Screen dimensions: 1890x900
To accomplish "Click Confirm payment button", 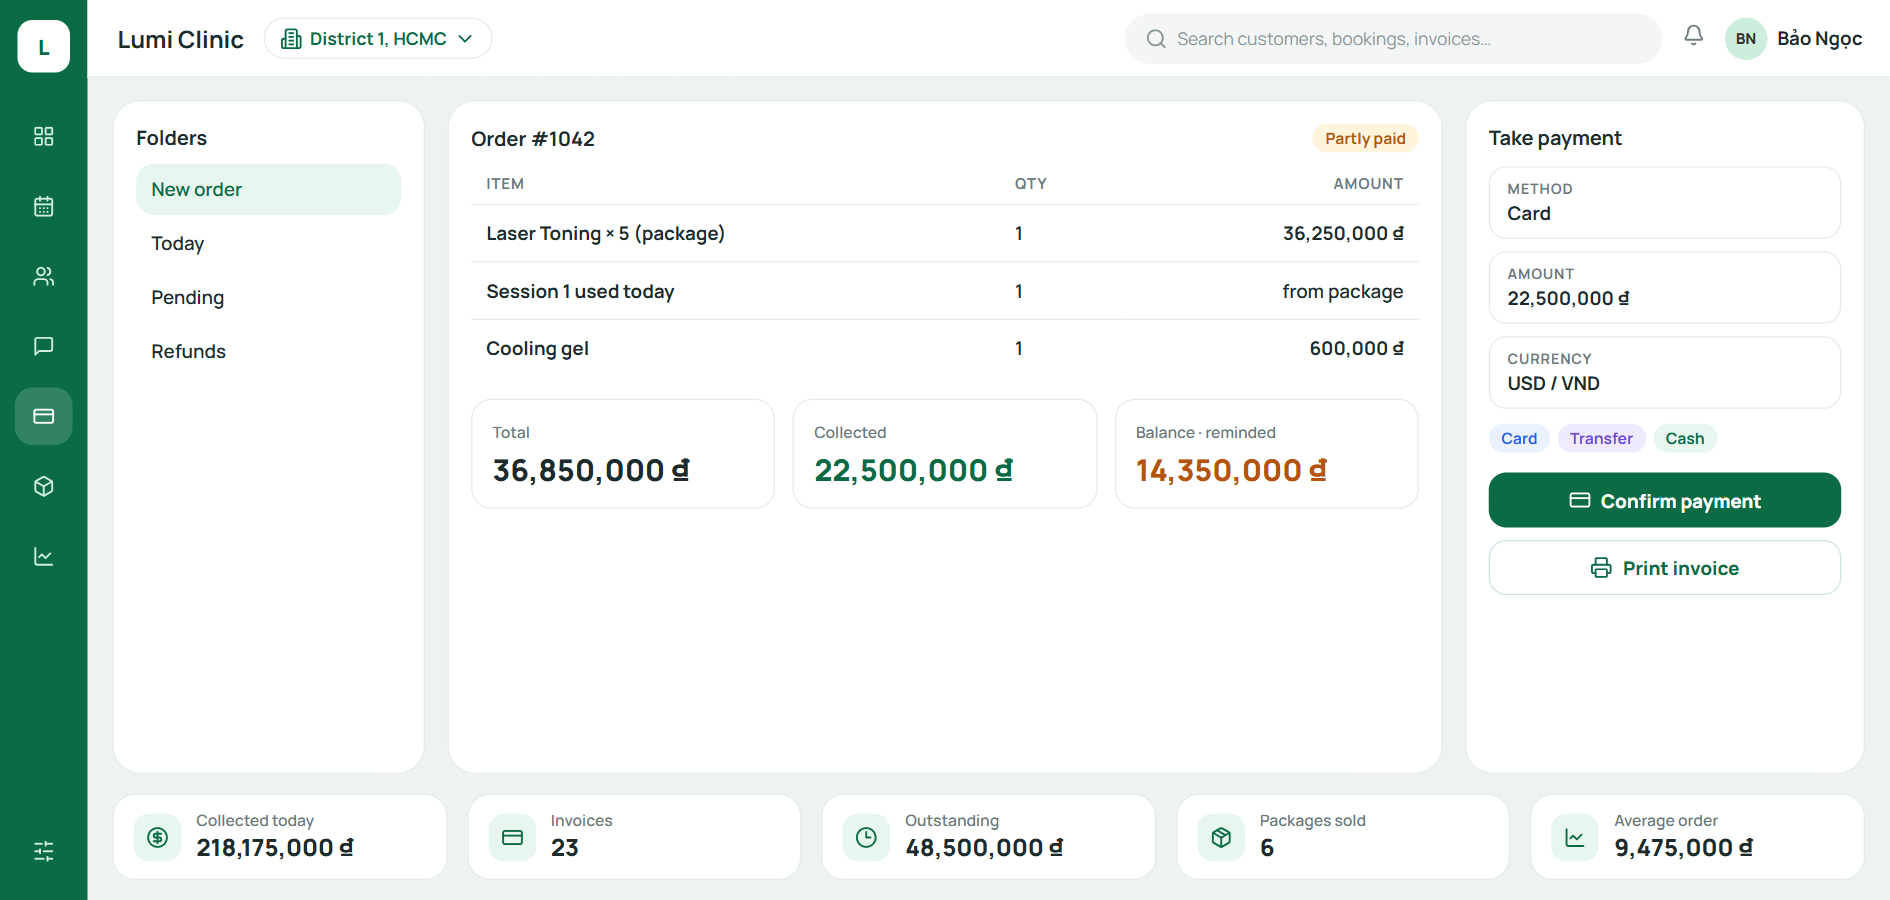I will click(x=1664, y=500).
